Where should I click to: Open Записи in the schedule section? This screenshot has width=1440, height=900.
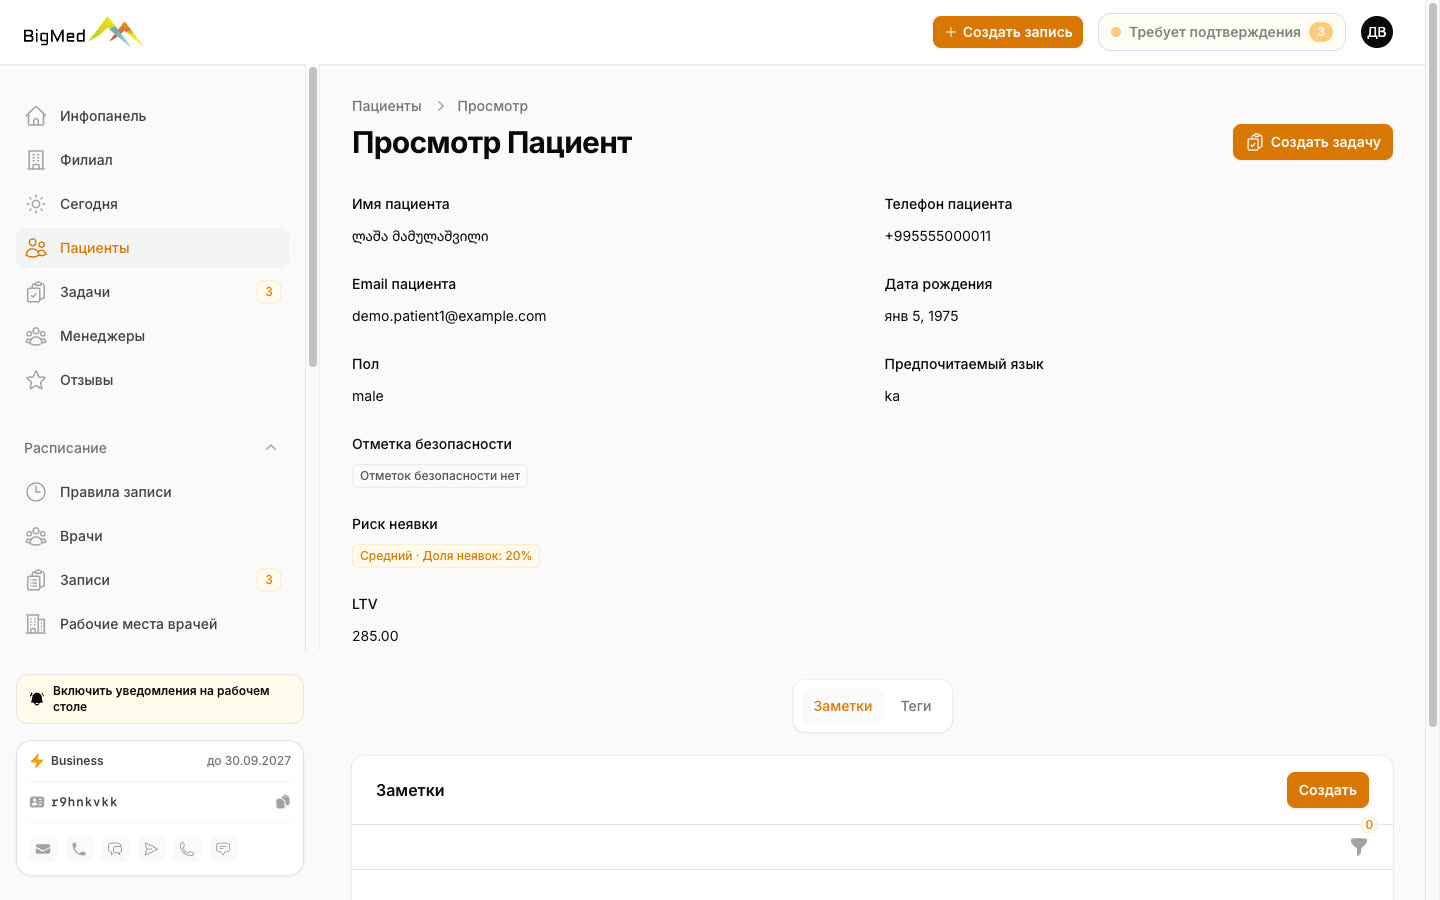pos(152,580)
